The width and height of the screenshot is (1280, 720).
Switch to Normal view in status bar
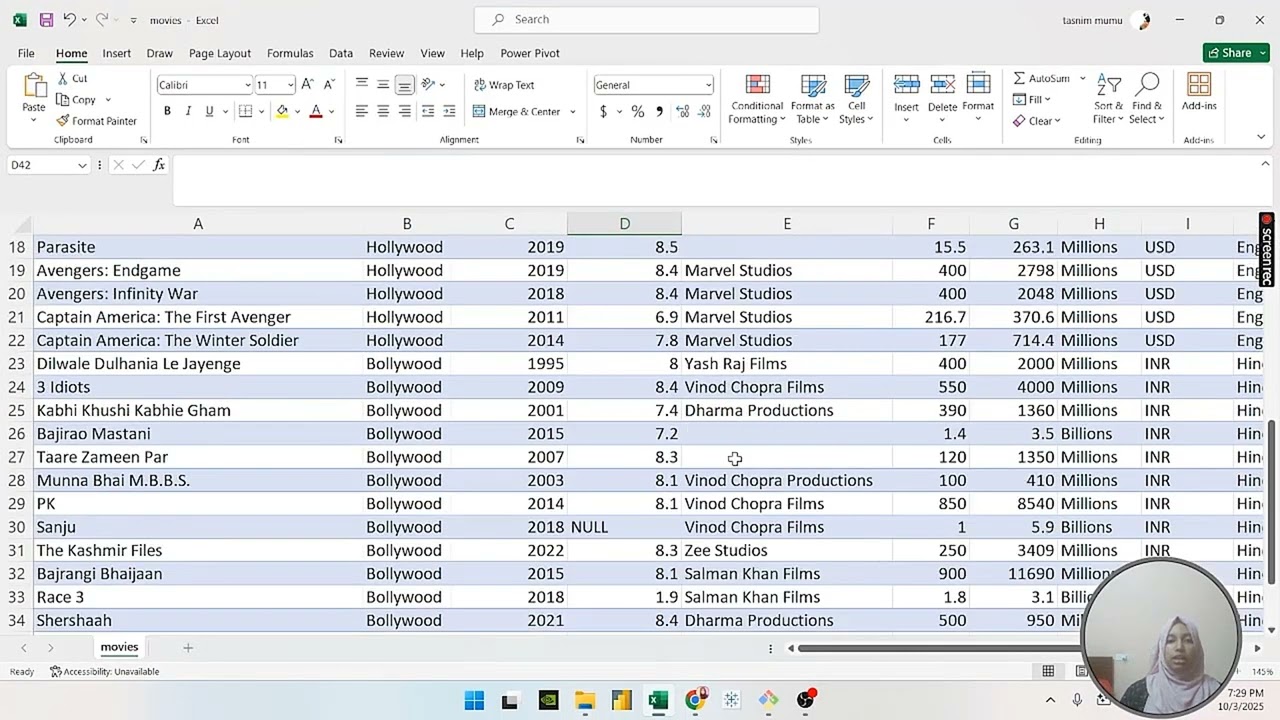[x=1048, y=672]
